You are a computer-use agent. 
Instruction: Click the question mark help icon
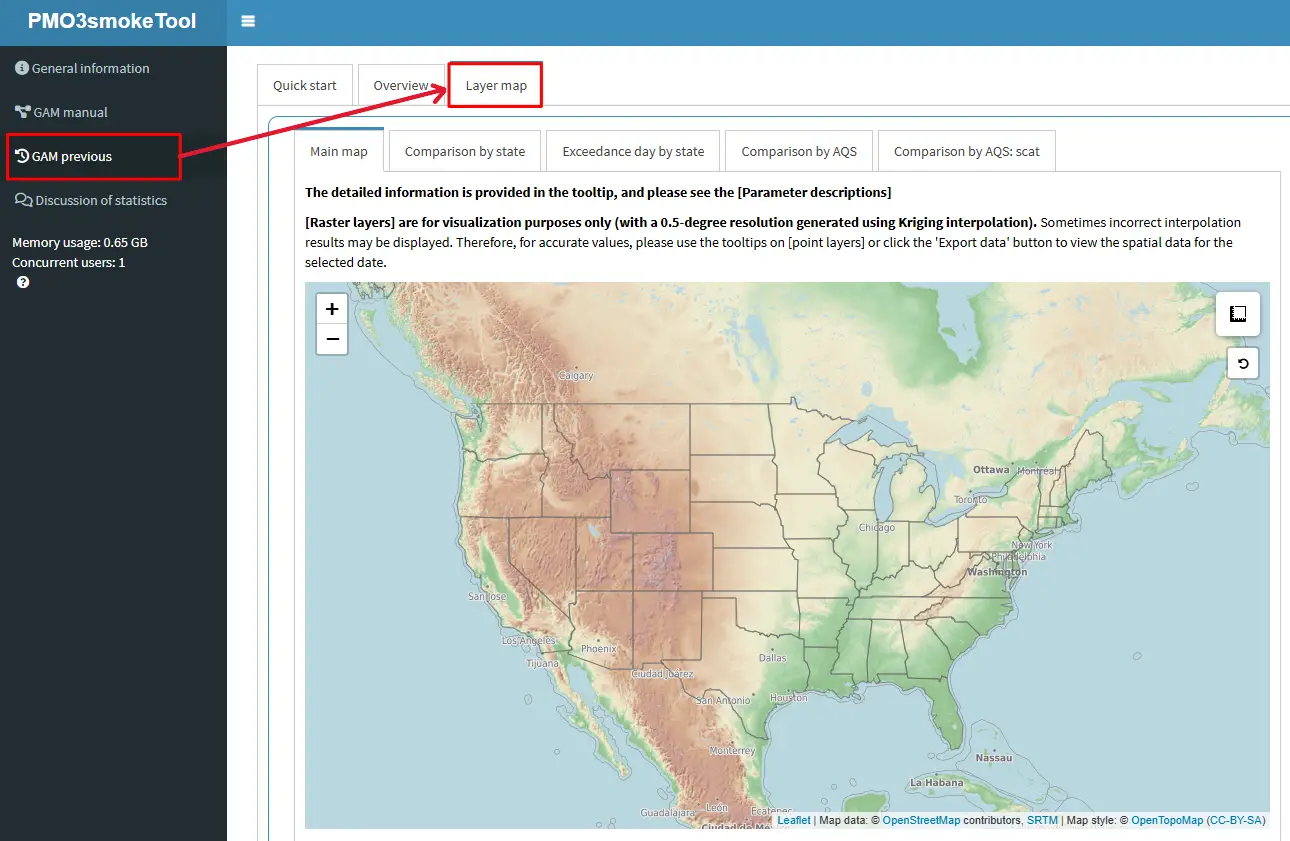point(23,283)
